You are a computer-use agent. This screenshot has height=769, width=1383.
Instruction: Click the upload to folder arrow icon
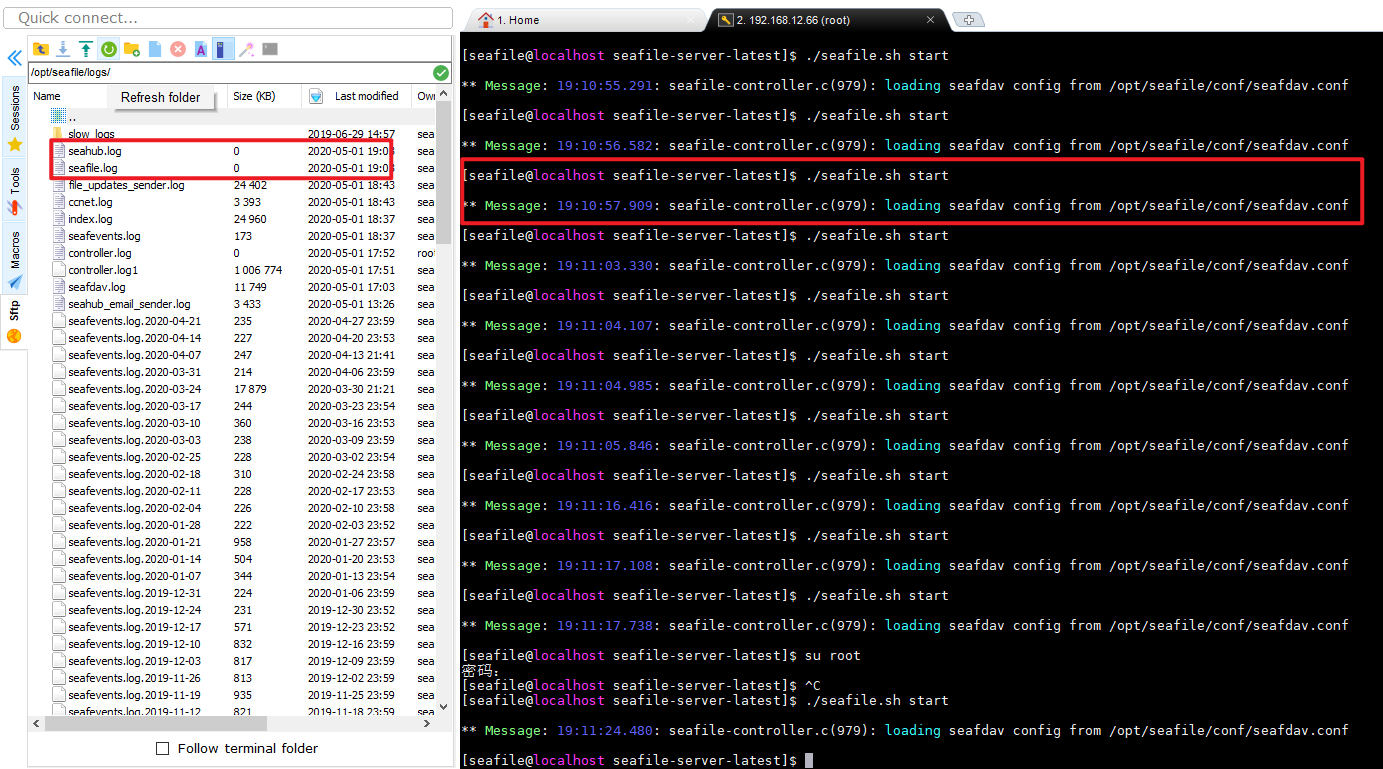[x=86, y=49]
